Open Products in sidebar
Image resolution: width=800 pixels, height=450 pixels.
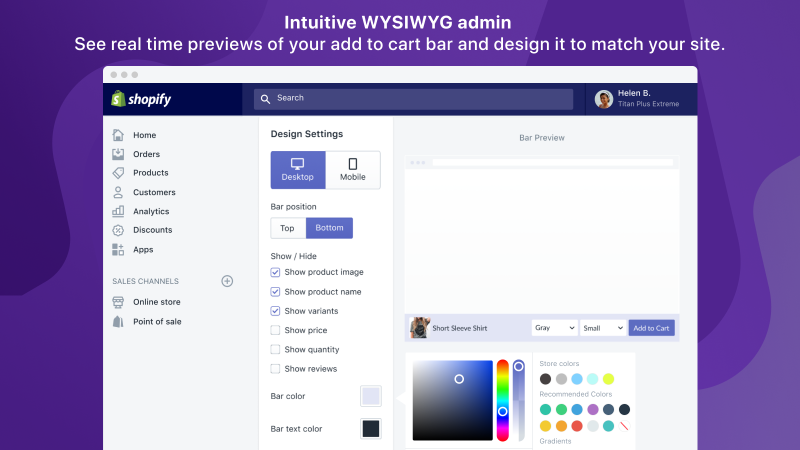151,173
